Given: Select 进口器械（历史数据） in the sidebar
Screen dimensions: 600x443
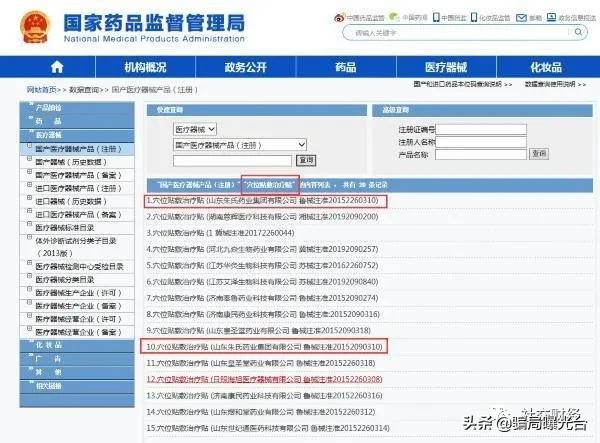Looking at the screenshot, I should (71, 201).
